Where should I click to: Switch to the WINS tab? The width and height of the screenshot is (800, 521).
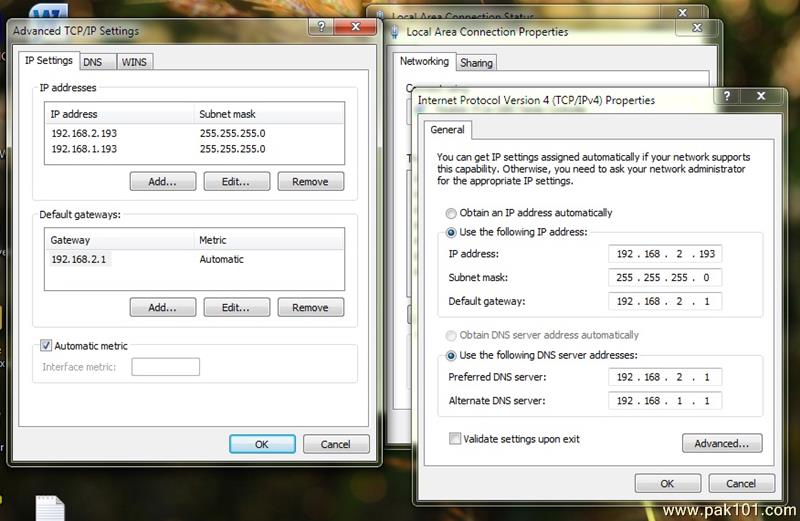(133, 62)
